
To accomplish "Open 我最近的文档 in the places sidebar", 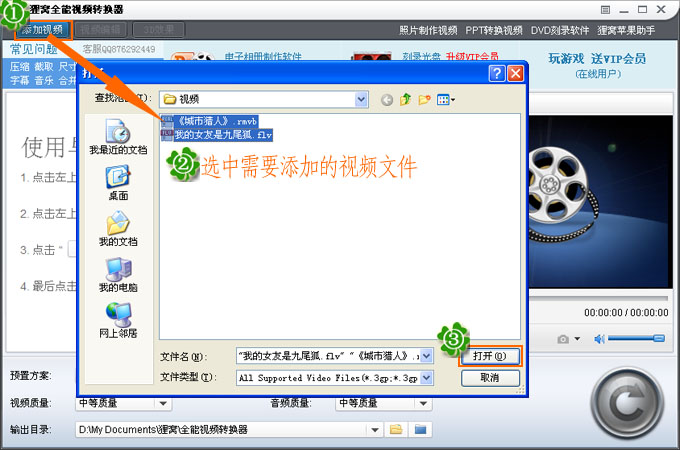I will [x=118, y=137].
